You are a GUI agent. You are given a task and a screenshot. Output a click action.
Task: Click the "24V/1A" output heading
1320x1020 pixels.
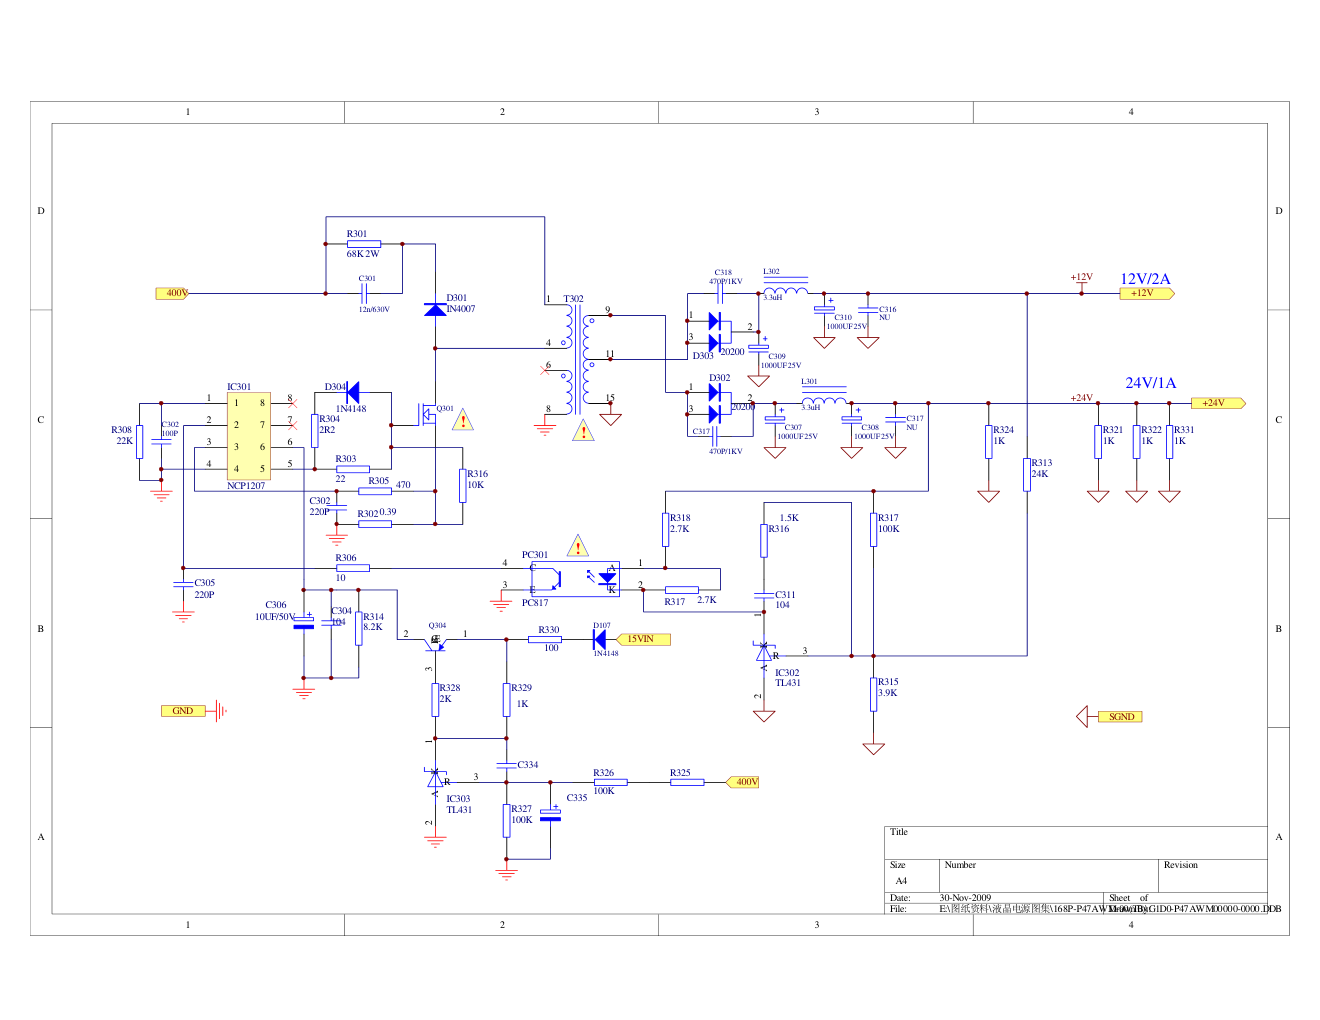[x=1151, y=383]
